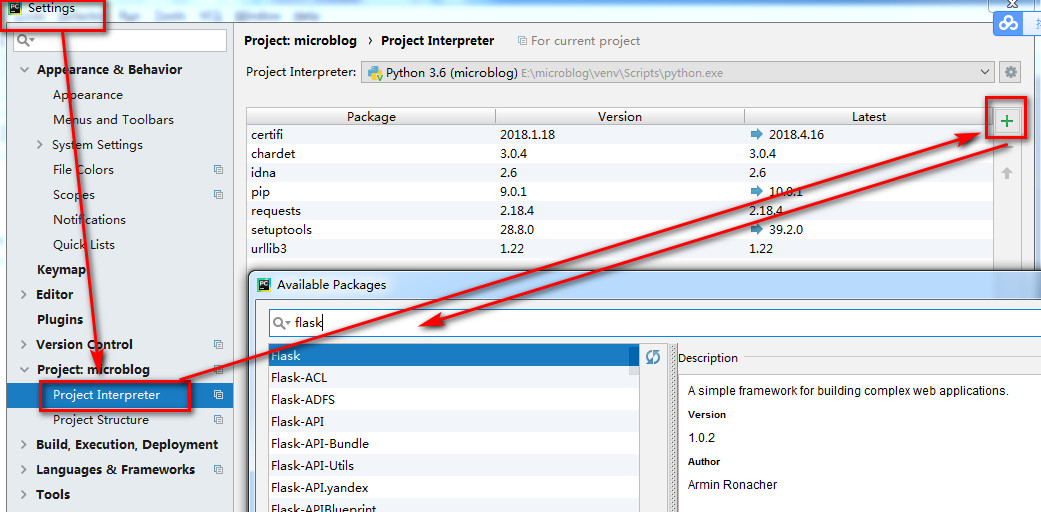The width and height of the screenshot is (1041, 512).
Task: Sort by Package column header
Action: [371, 116]
